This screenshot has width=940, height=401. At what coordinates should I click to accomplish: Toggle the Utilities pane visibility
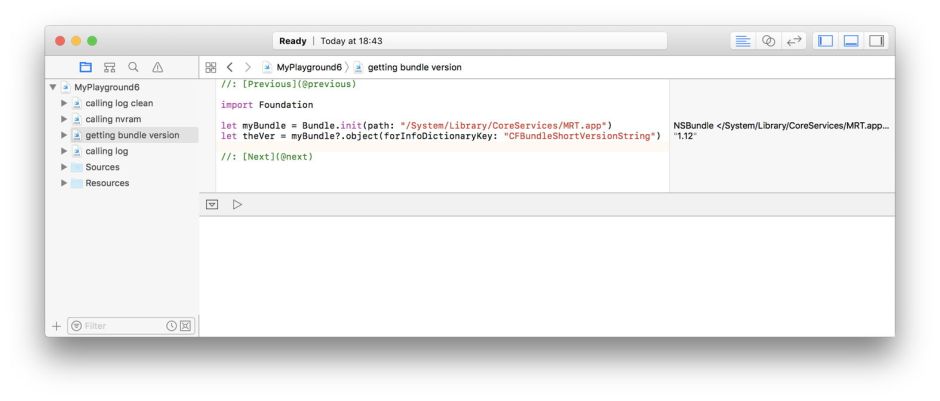tap(877, 41)
